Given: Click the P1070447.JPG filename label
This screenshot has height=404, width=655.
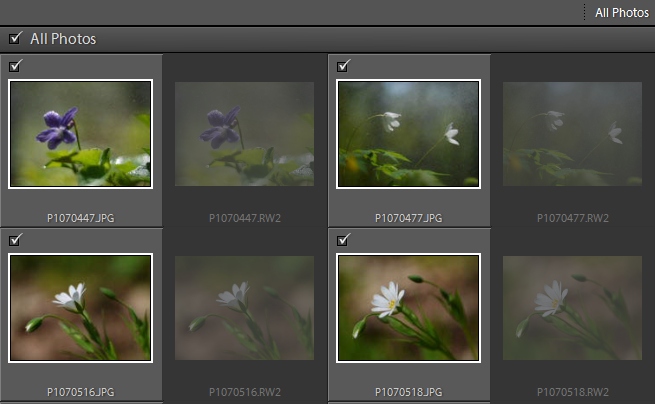Looking at the screenshot, I should pos(81,217).
